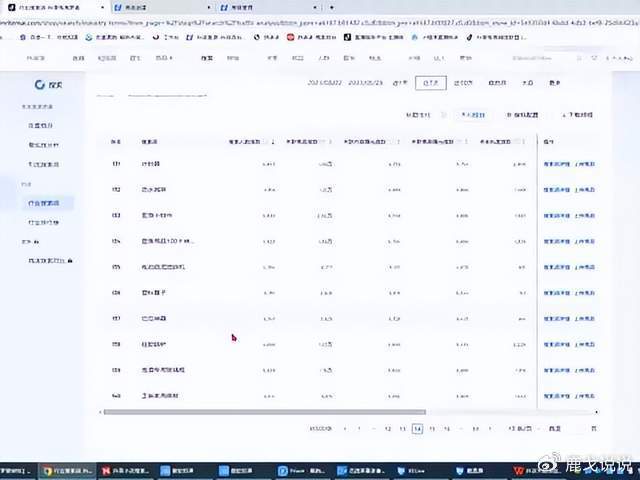Screen dimensions: 640x480
Task: Click 上传商品 link for row 140
Action: 586,397
